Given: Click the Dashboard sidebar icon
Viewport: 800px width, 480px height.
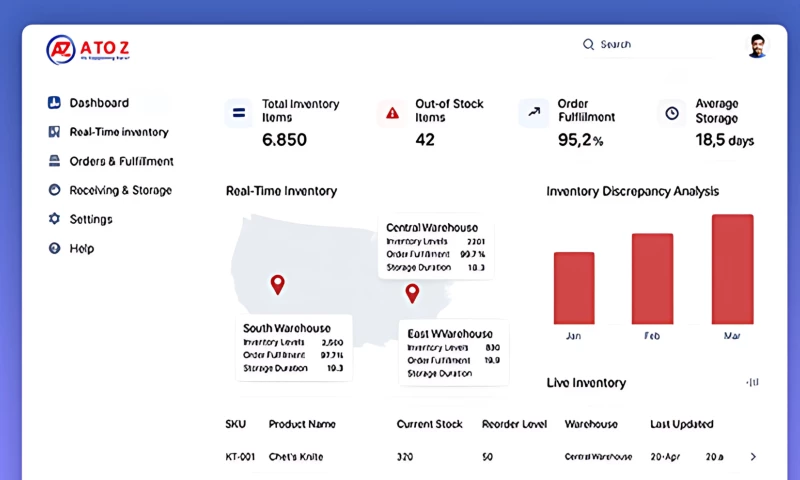Looking at the screenshot, I should pyautogui.click(x=54, y=103).
